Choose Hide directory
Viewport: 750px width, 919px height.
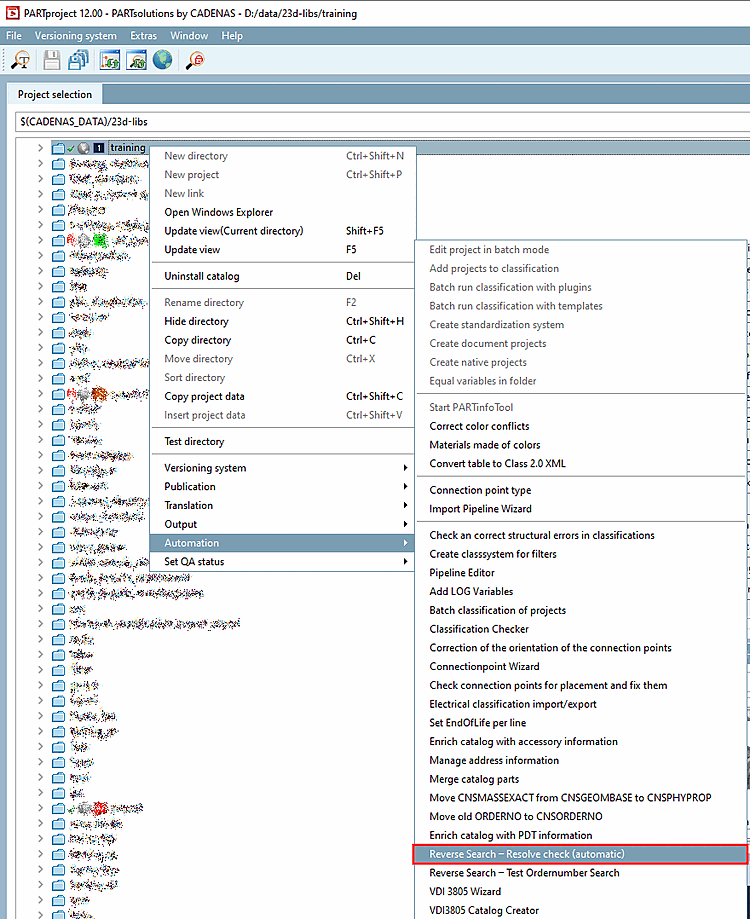[282, 321]
